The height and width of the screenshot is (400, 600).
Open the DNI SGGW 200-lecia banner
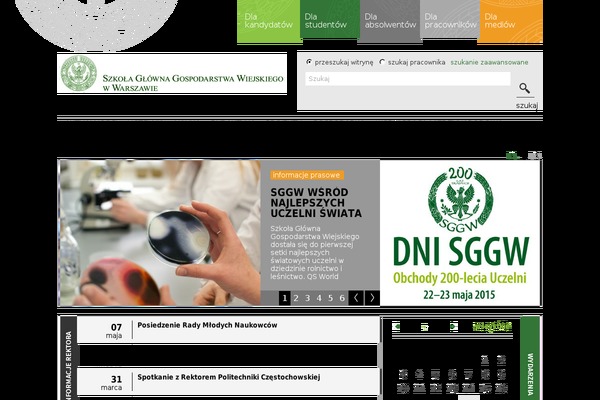(x=460, y=233)
